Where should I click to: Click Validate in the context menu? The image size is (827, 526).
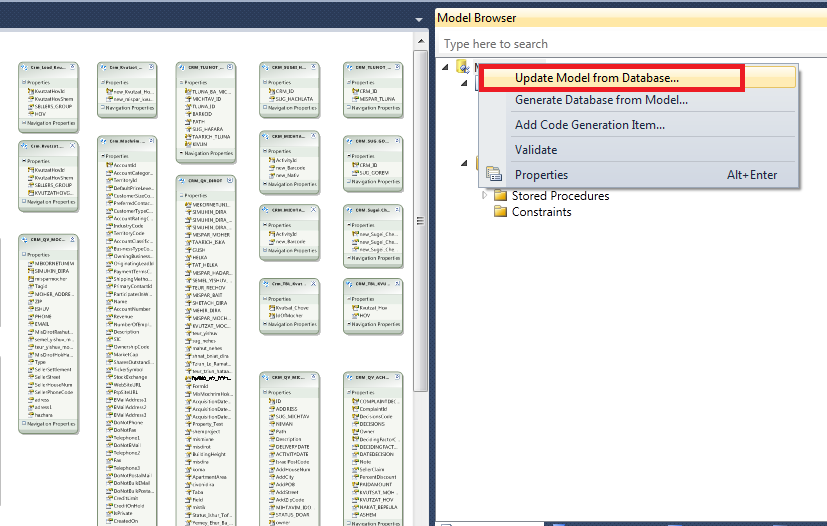point(535,150)
